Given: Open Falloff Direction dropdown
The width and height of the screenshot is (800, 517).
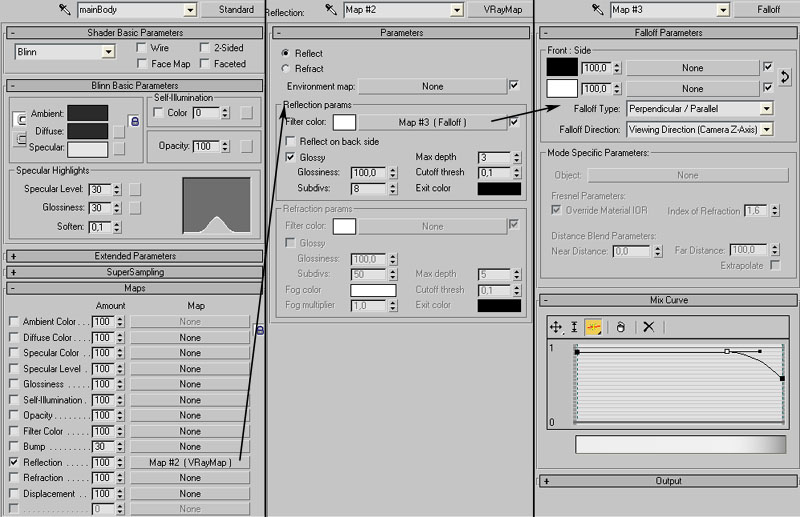Looking at the screenshot, I should (x=766, y=130).
